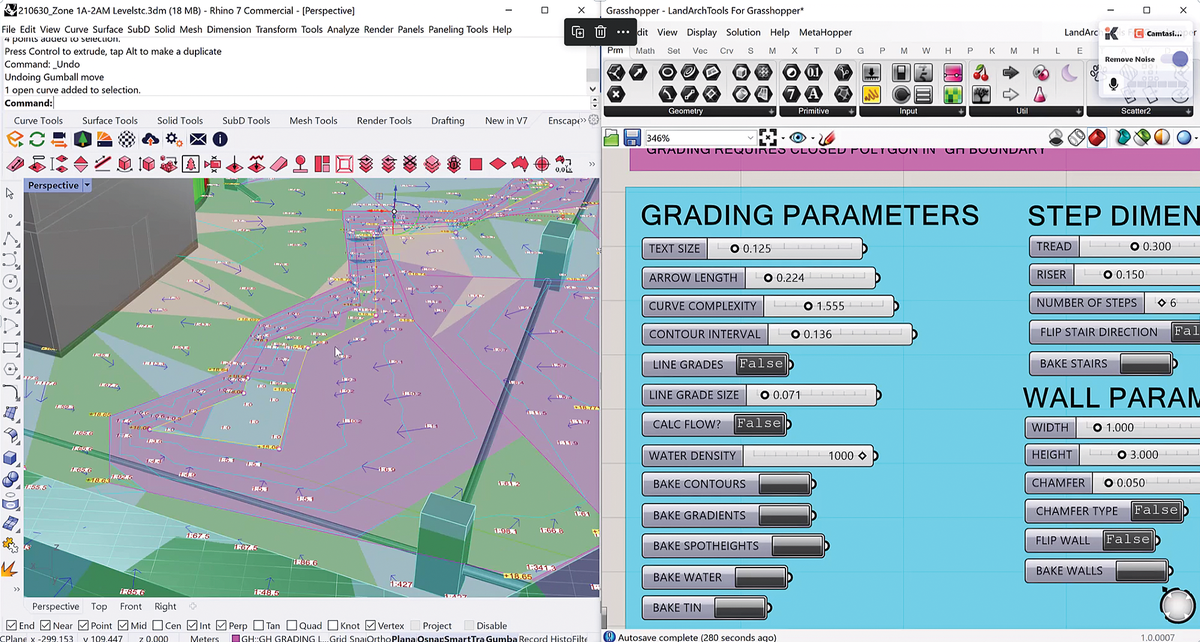This screenshot has width=1200, height=642.
Task: Uncheck the Vertex osnap checkbox
Action: [371, 626]
